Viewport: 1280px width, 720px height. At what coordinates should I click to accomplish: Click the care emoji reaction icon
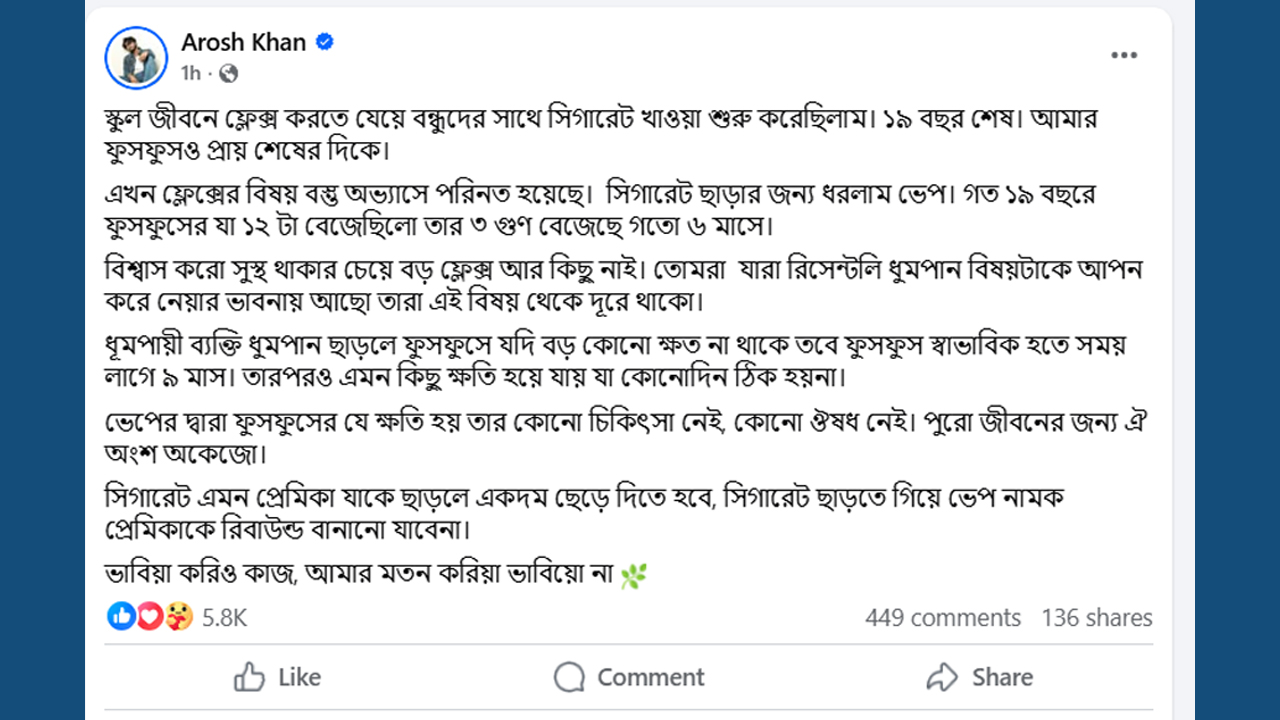pos(178,617)
